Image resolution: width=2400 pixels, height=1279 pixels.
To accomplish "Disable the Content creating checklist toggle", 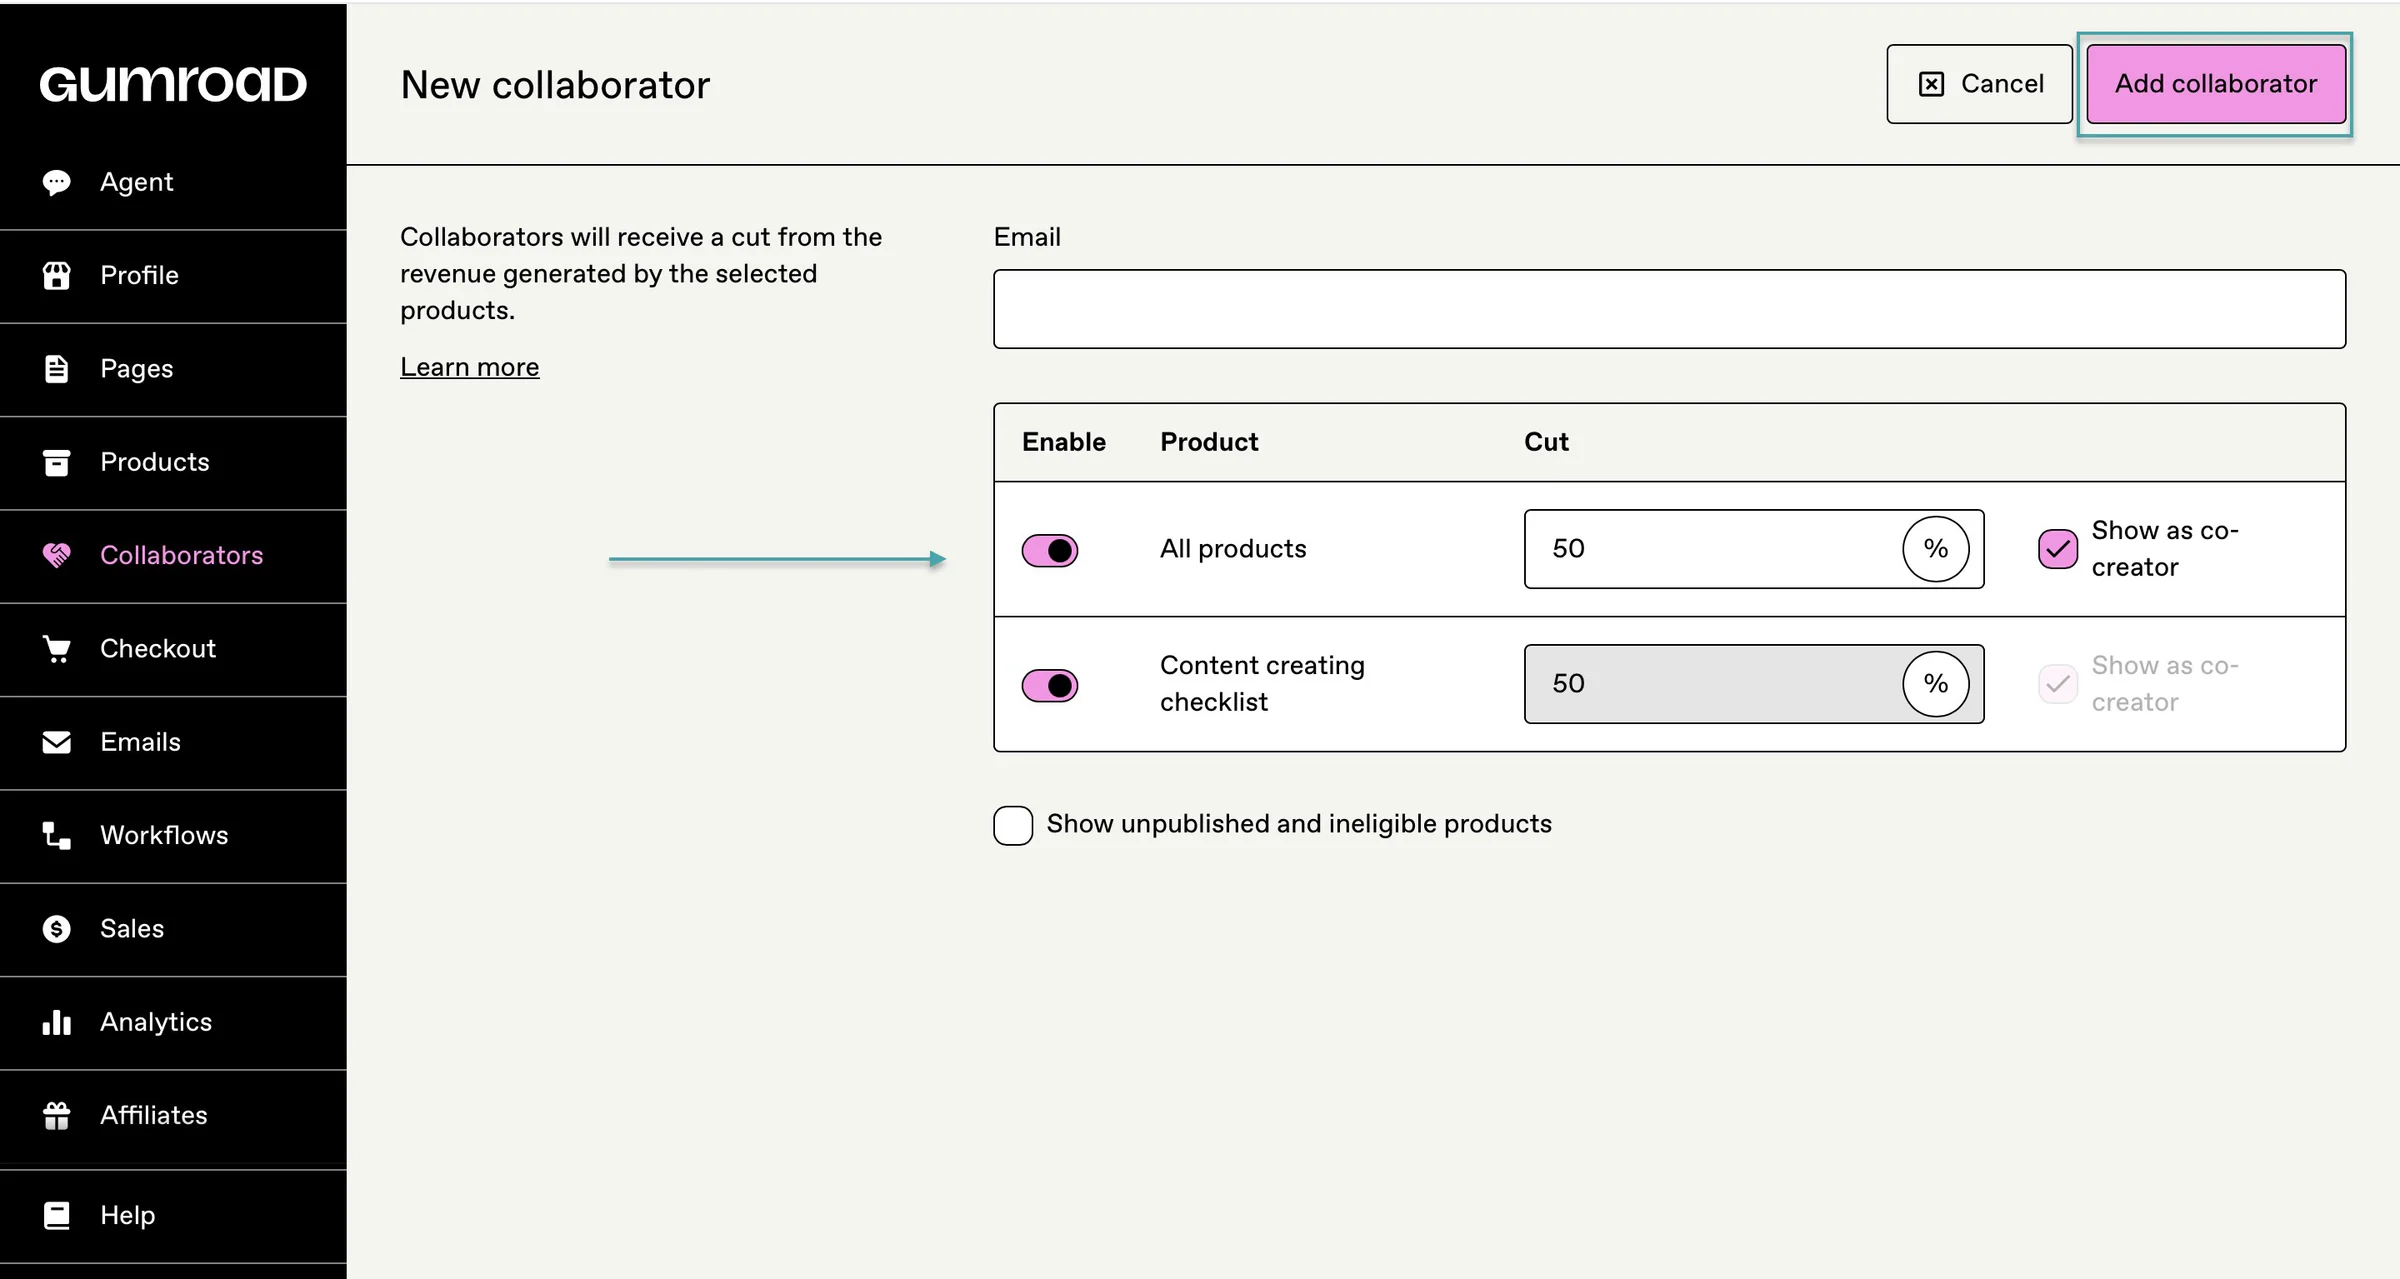I will coord(1050,685).
